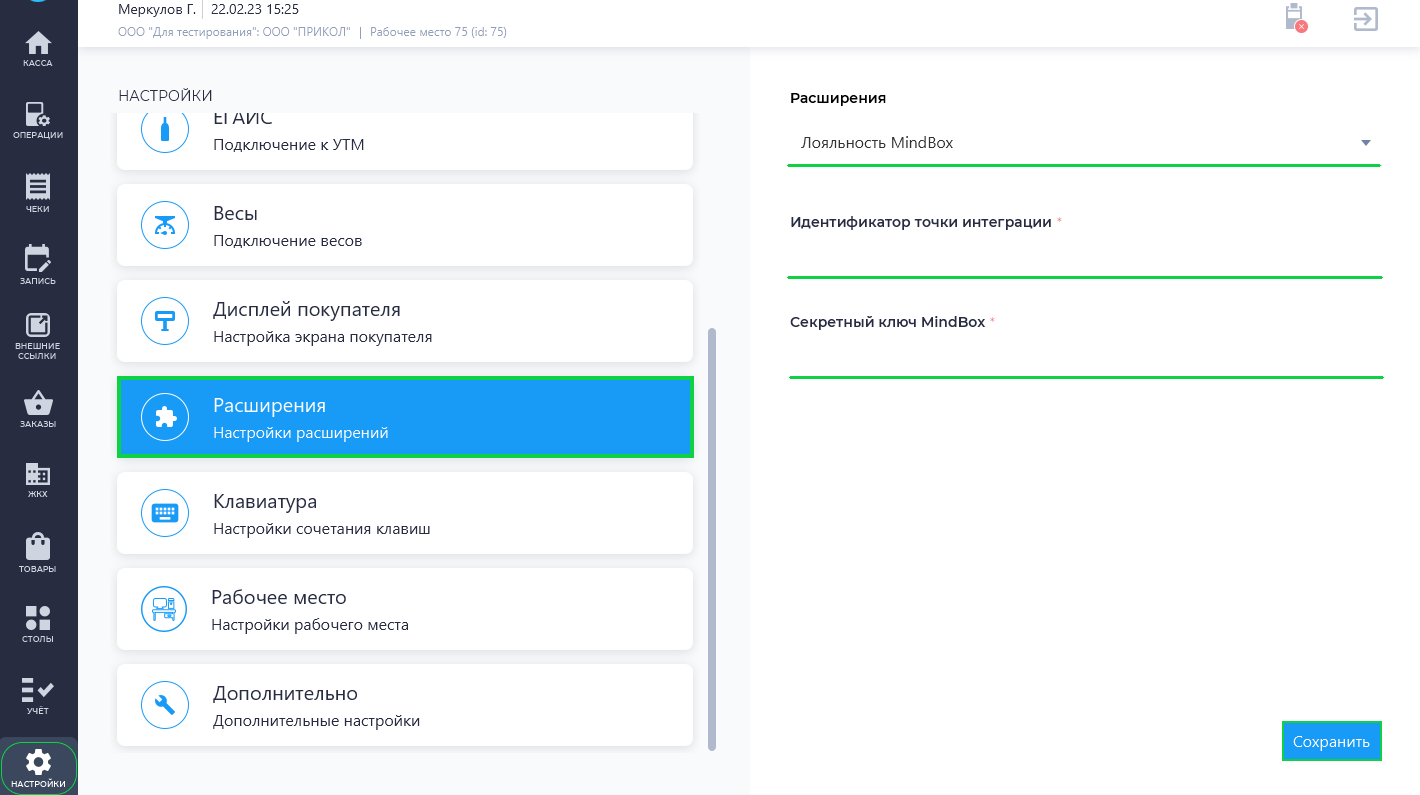This screenshot has width=1420, height=795.
Task: Click the Весы scales icon
Action: click(x=165, y=226)
